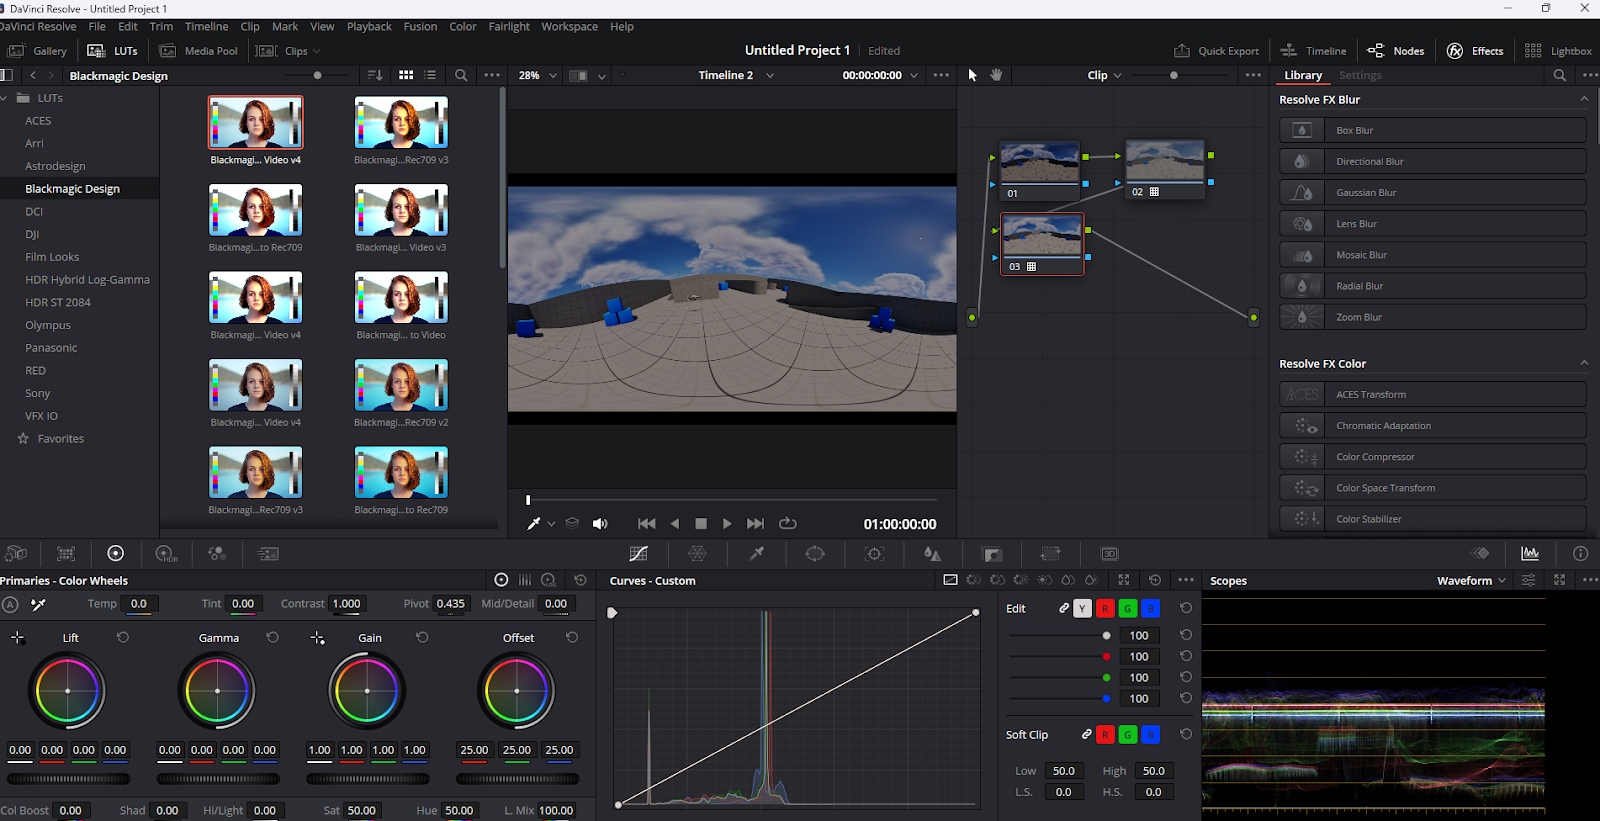Viewport: 1600px width, 821px height.
Task: Open the Color Warper palette
Action: (697, 554)
